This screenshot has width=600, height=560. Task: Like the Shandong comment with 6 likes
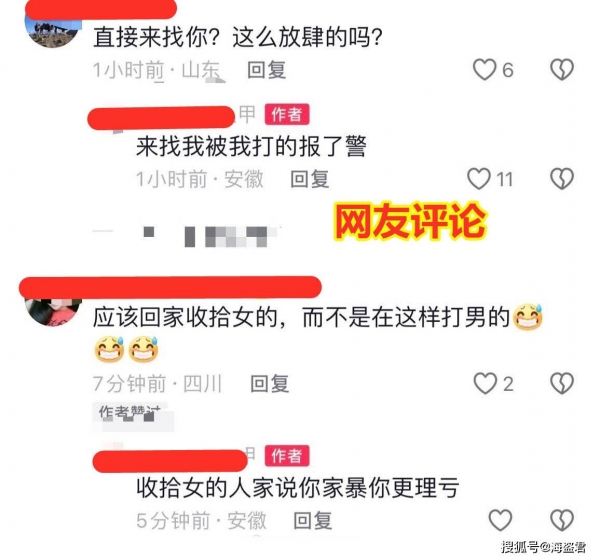[484, 69]
